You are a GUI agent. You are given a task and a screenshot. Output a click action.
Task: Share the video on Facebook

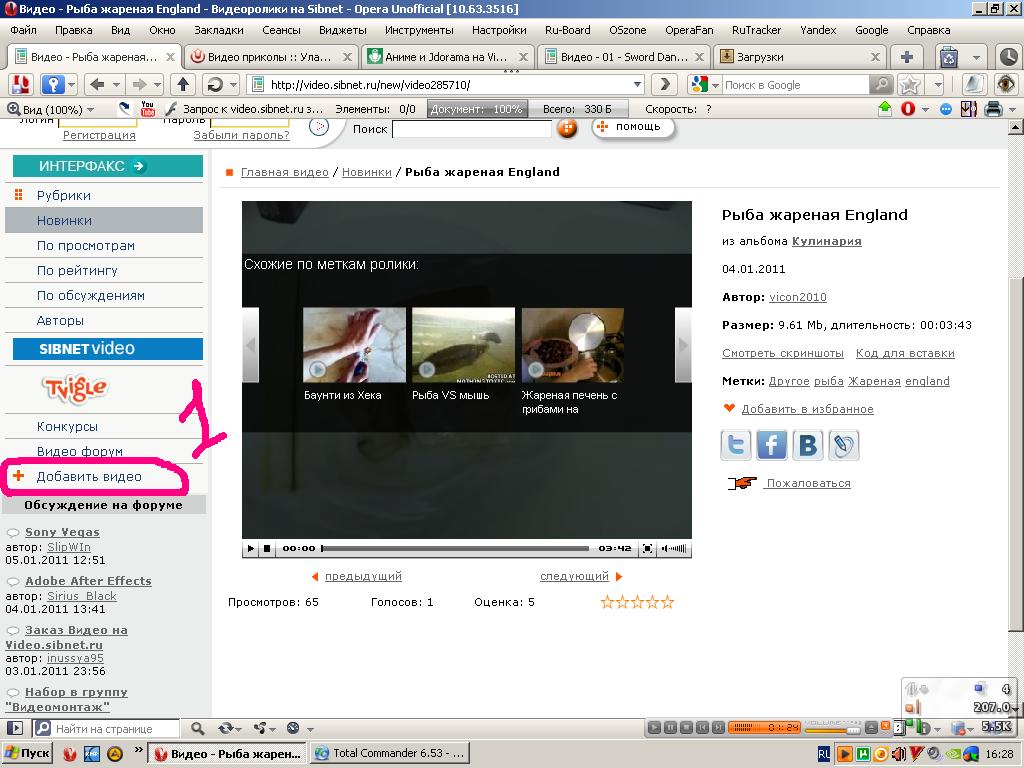(x=772, y=445)
